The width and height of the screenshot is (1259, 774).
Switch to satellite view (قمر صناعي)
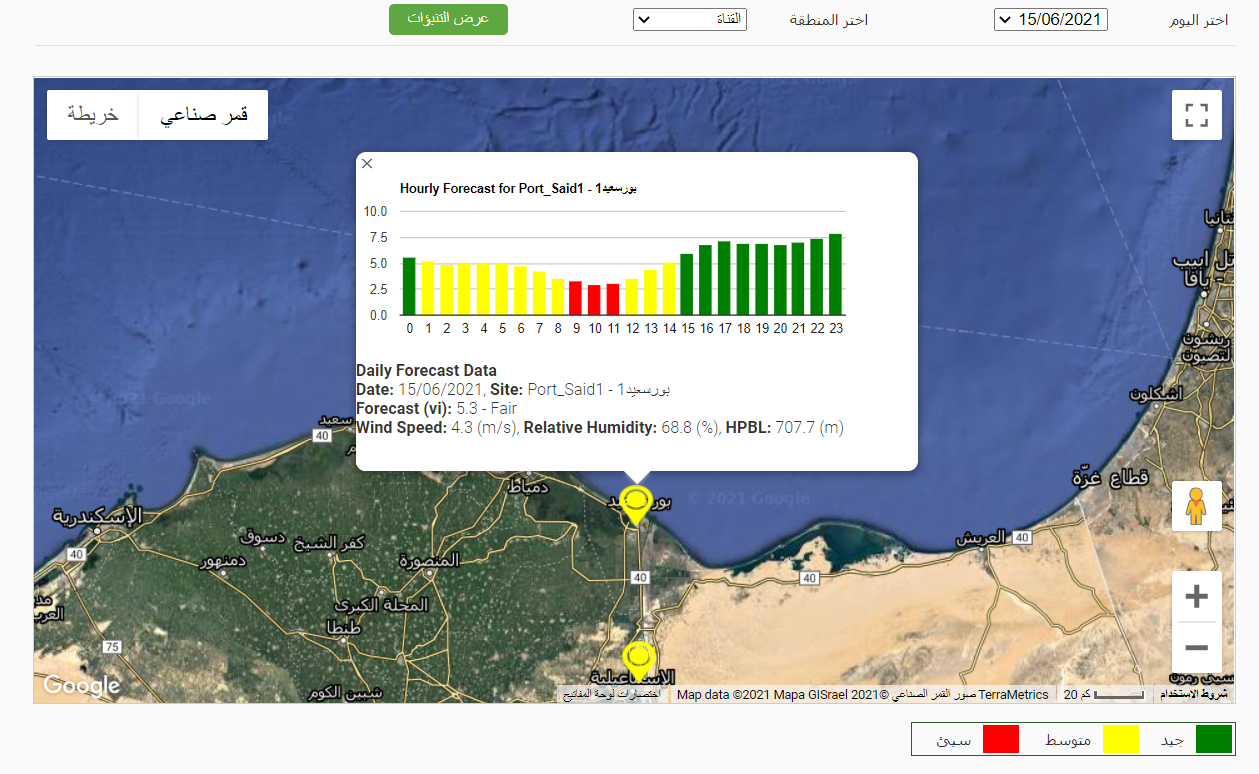(203, 115)
